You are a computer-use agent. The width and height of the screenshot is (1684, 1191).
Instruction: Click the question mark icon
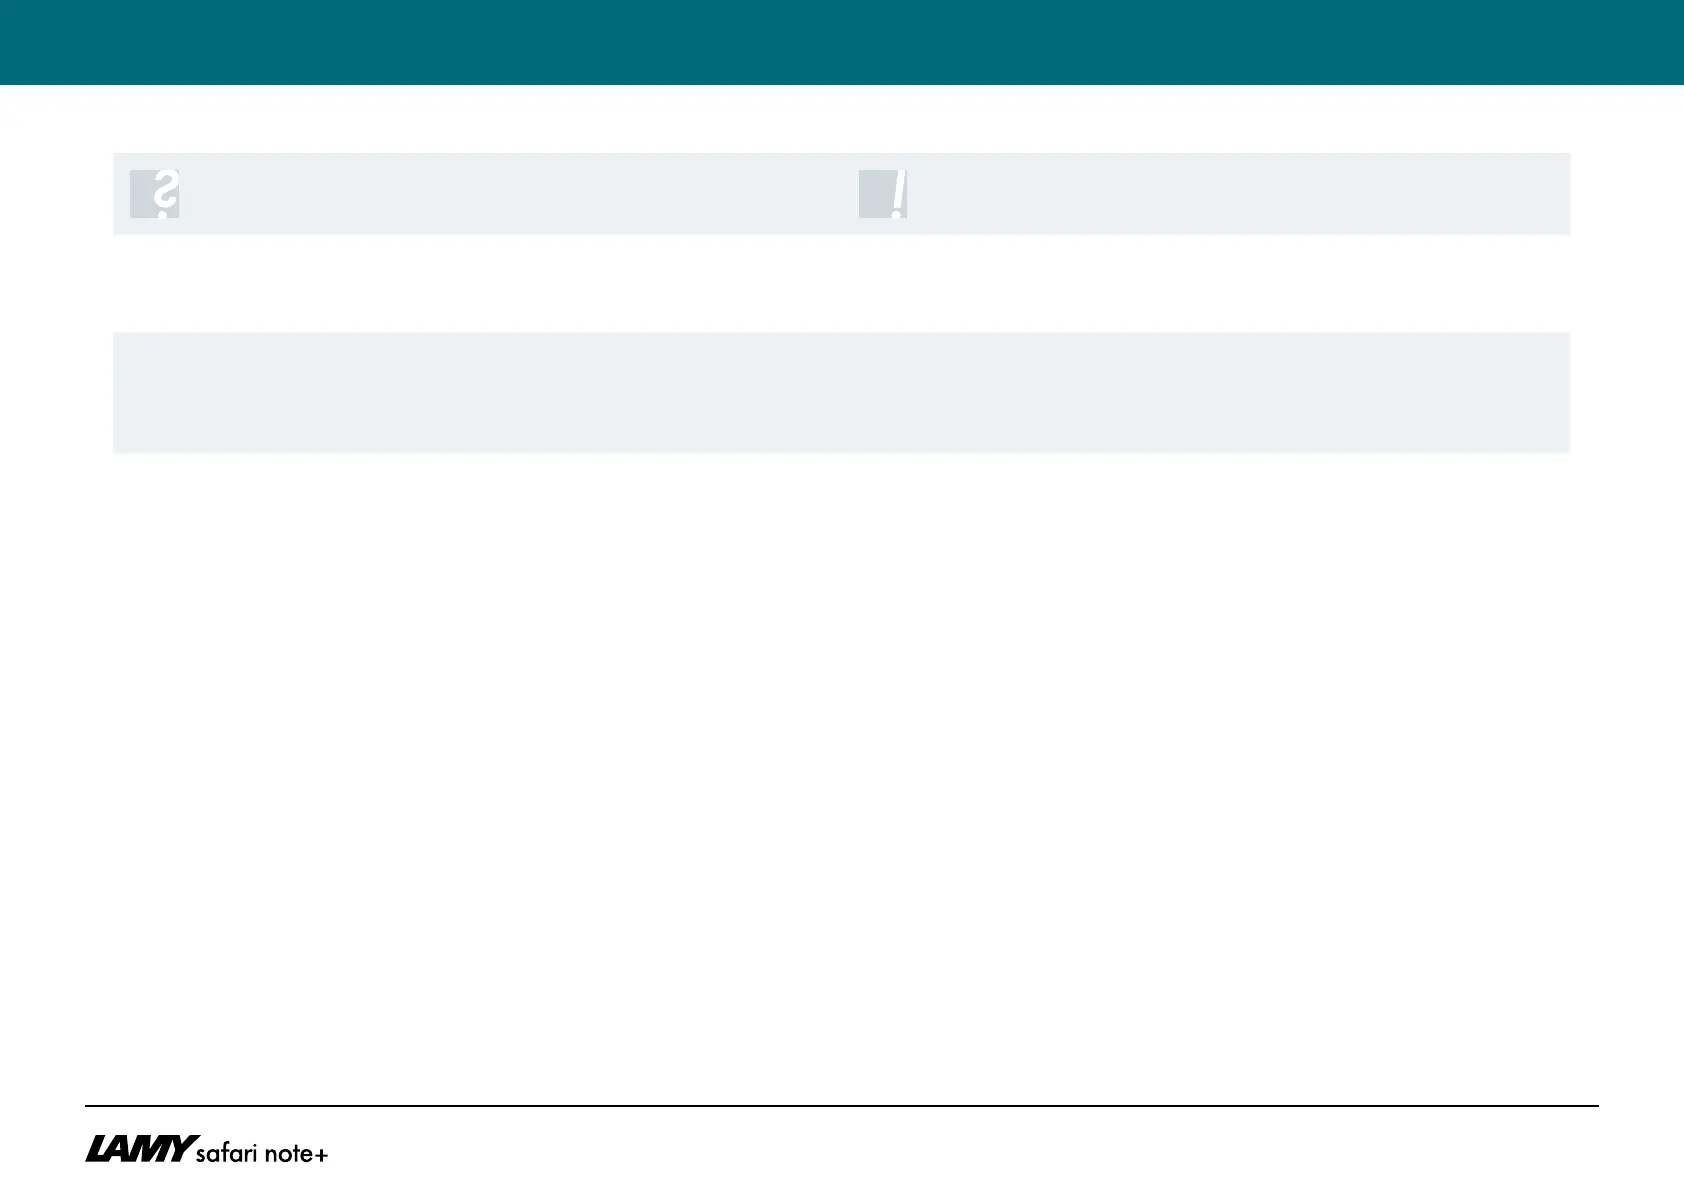(x=155, y=194)
